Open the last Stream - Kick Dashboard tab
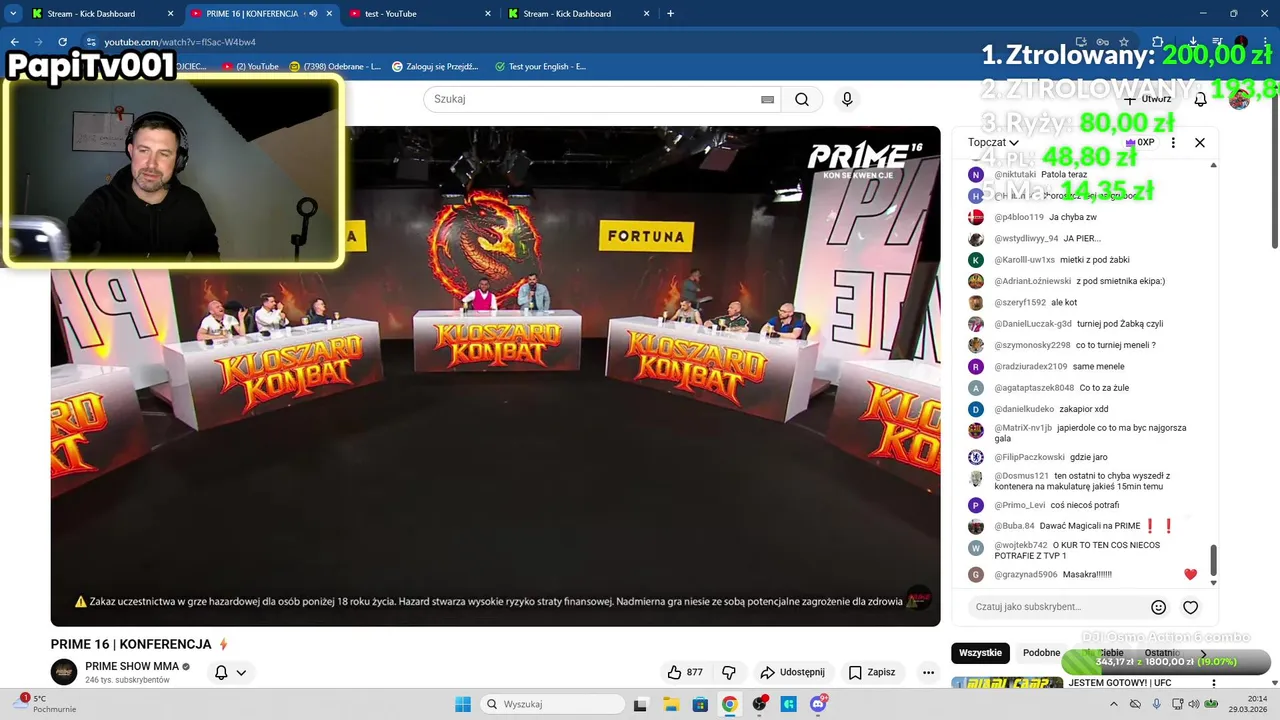The height and width of the screenshot is (720, 1280). click(578, 14)
